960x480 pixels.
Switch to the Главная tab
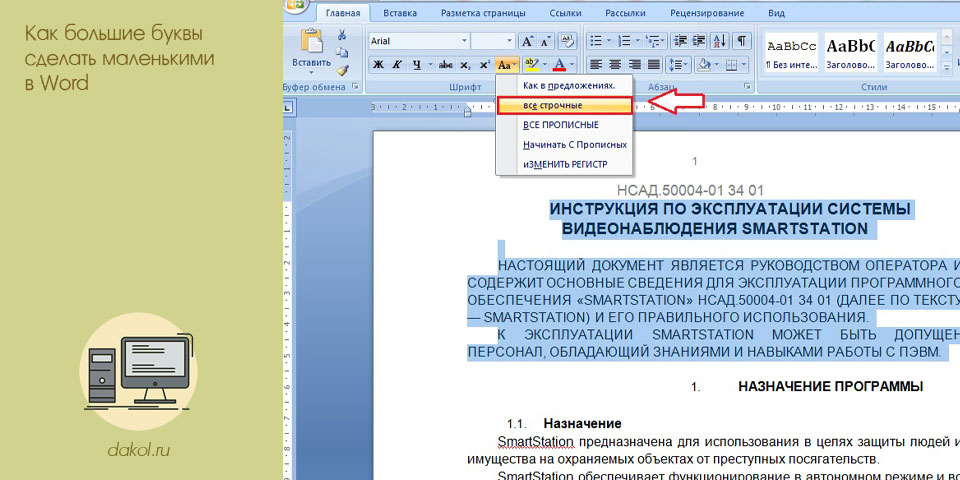[x=343, y=13]
